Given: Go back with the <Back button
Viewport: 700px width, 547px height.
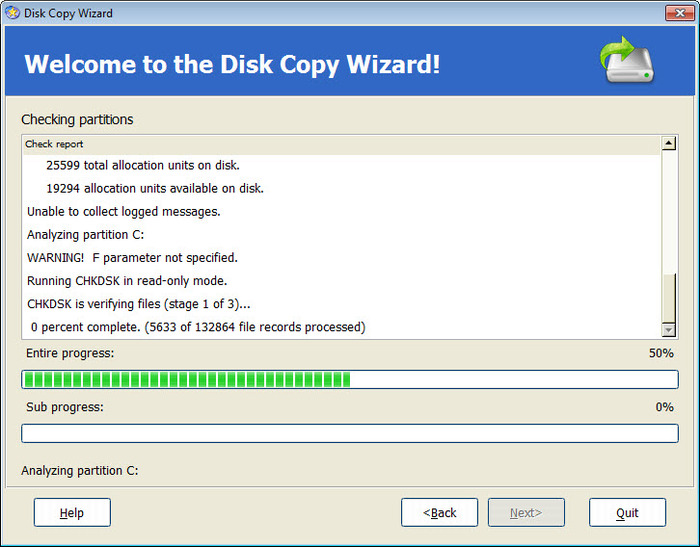Looking at the screenshot, I should (439, 512).
